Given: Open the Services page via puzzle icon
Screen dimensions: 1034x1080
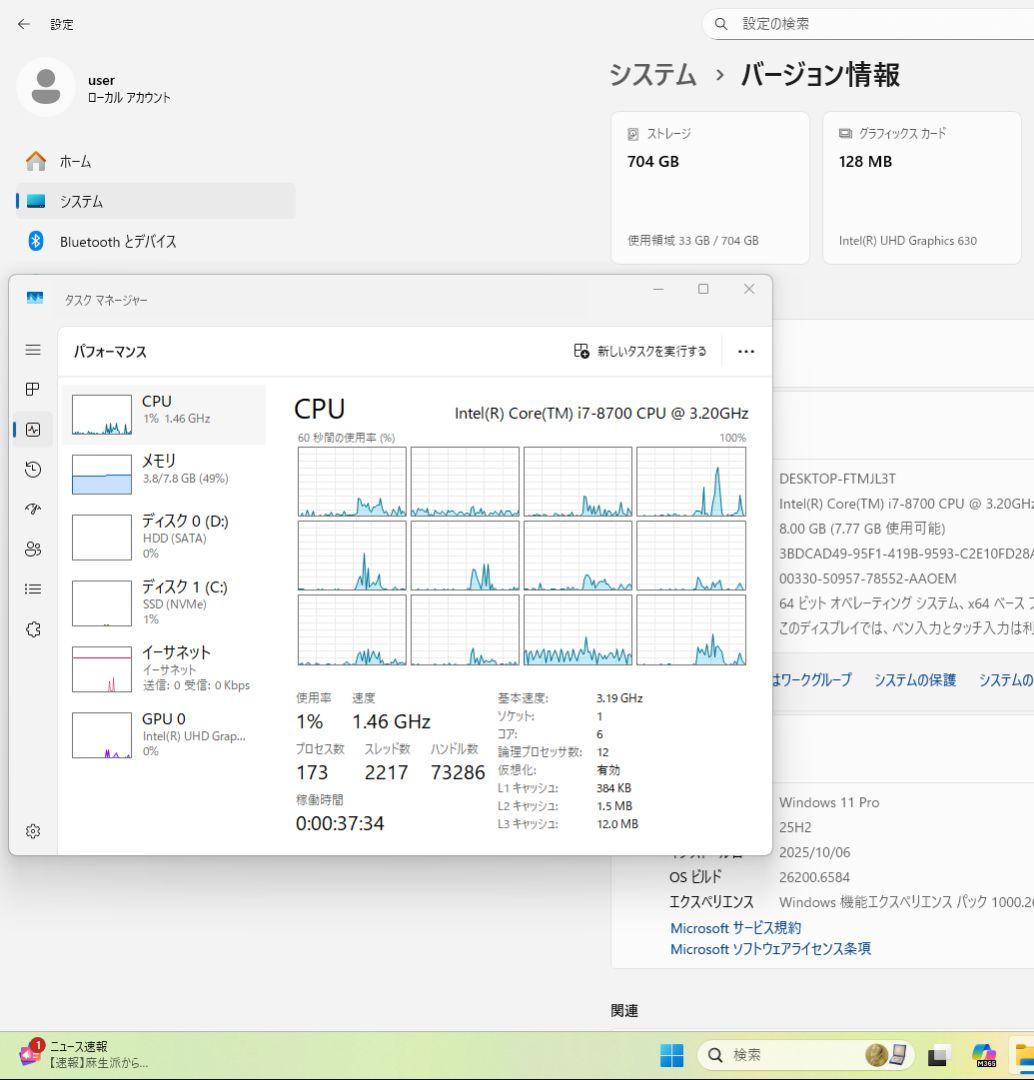Looking at the screenshot, I should pyautogui.click(x=33, y=629).
